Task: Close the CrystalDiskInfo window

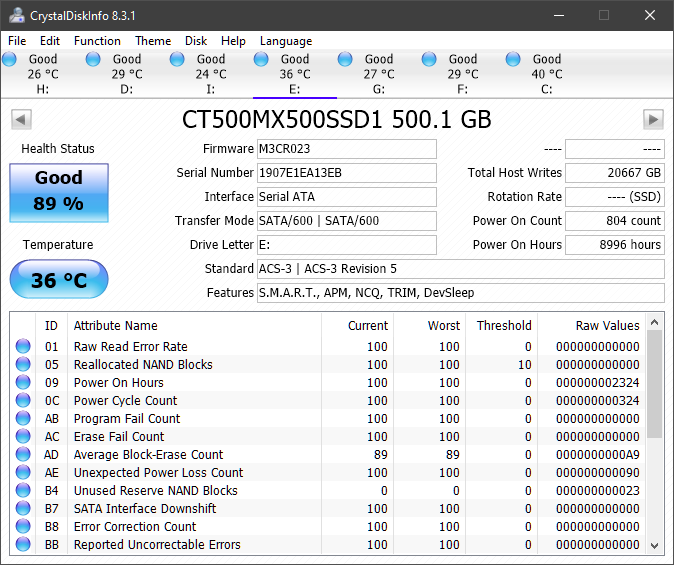Action: pyautogui.click(x=649, y=15)
